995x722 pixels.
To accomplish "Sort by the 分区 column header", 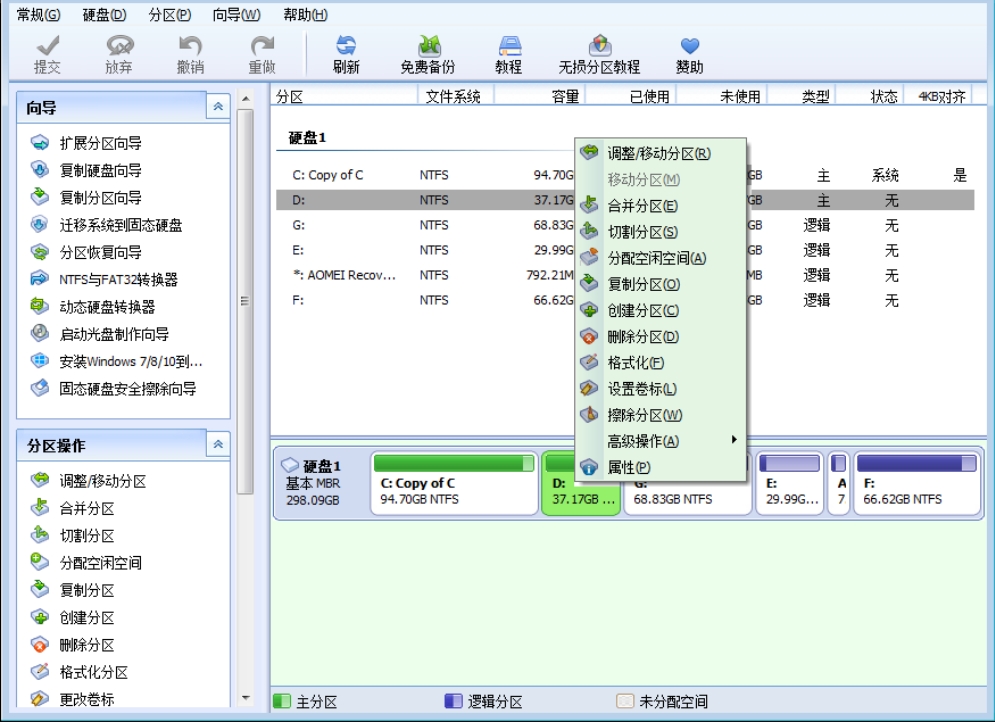I will pyautogui.click(x=344, y=96).
